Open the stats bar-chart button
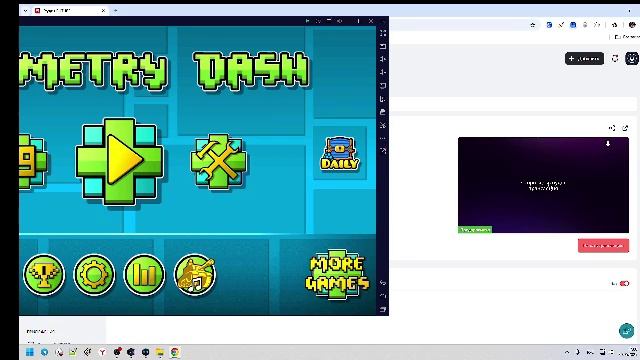Image resolution: width=640 pixels, height=360 pixels. pyautogui.click(x=144, y=274)
